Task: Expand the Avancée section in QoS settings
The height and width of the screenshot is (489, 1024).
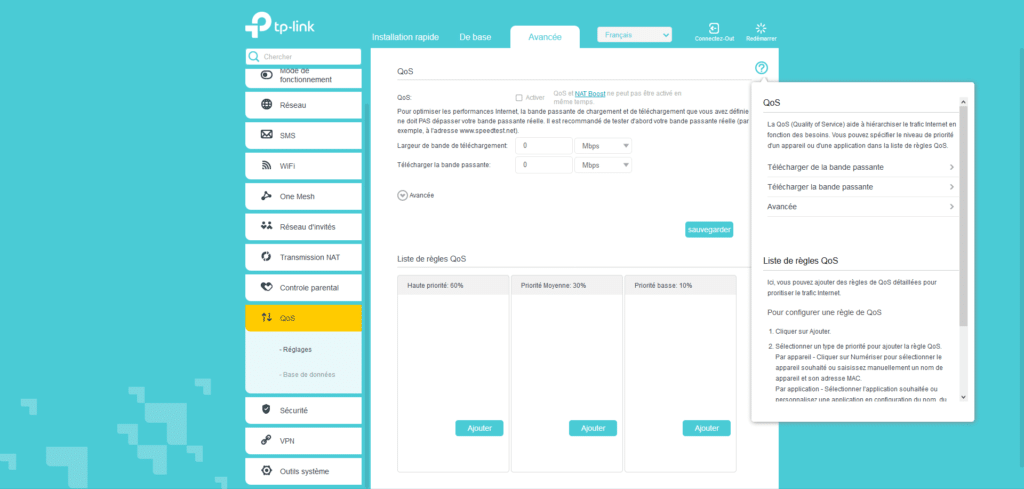Action: tap(403, 196)
